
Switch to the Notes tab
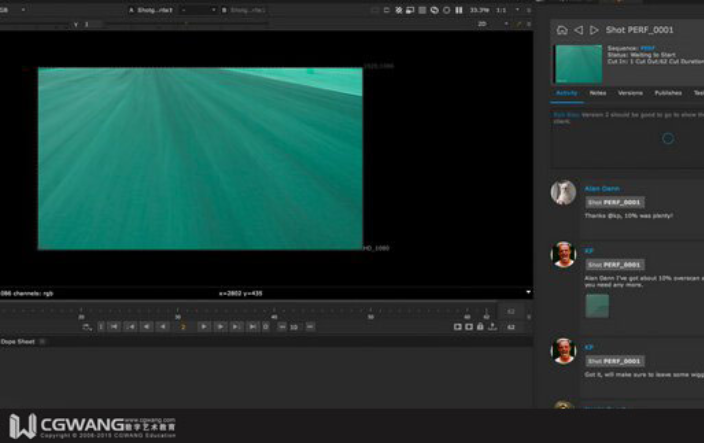point(598,93)
